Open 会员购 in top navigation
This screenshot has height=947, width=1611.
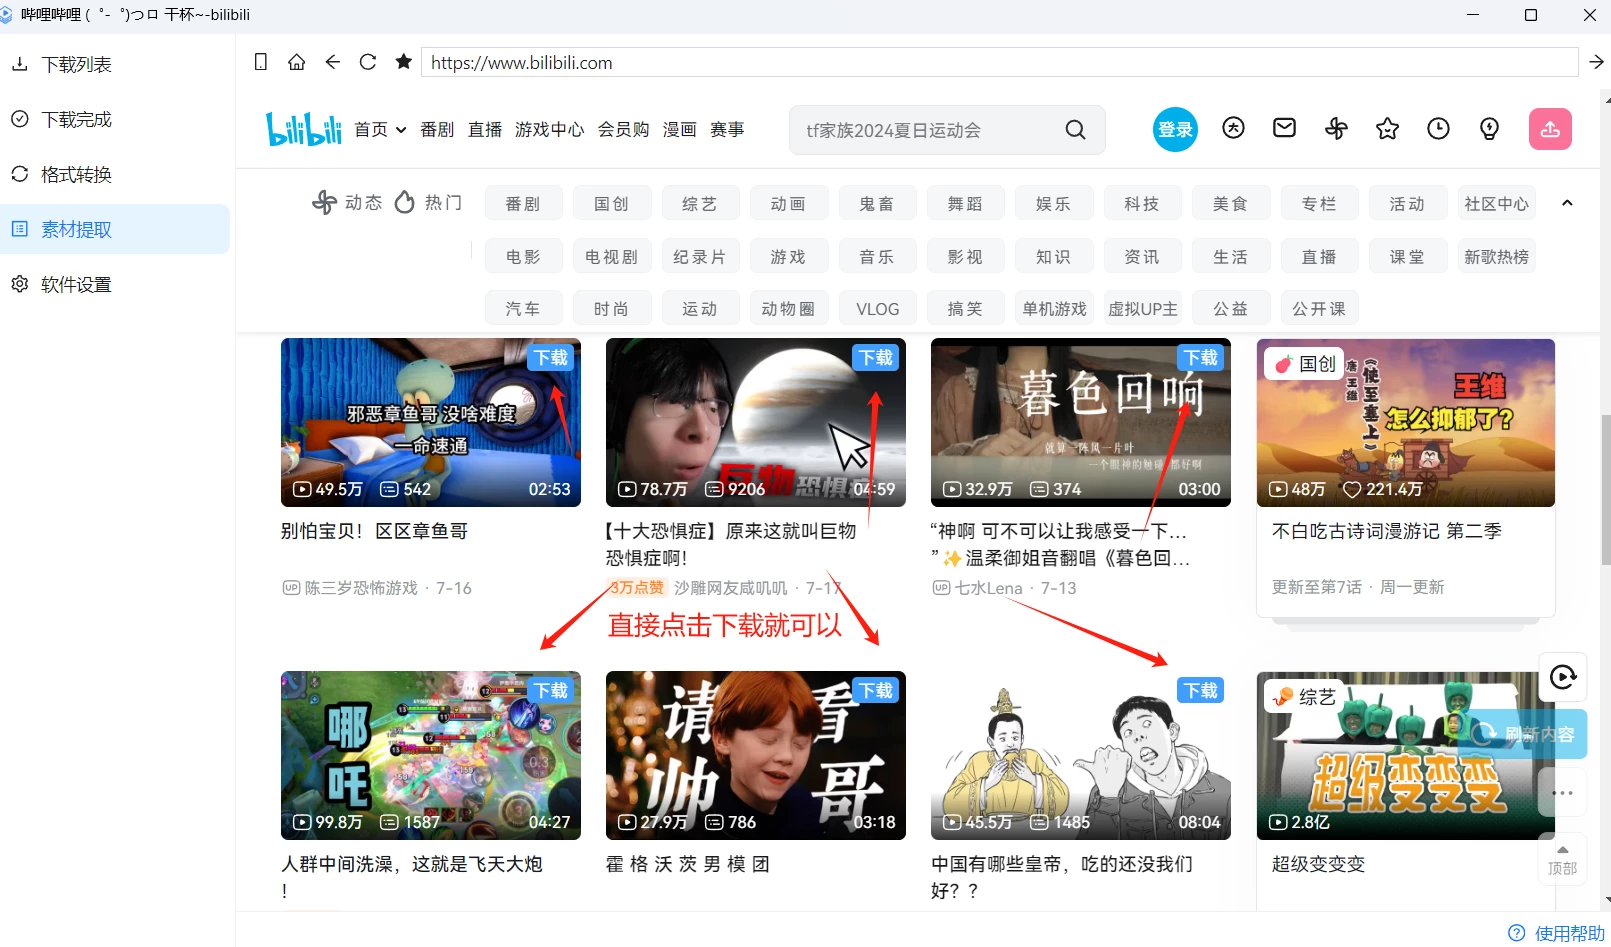tap(623, 130)
